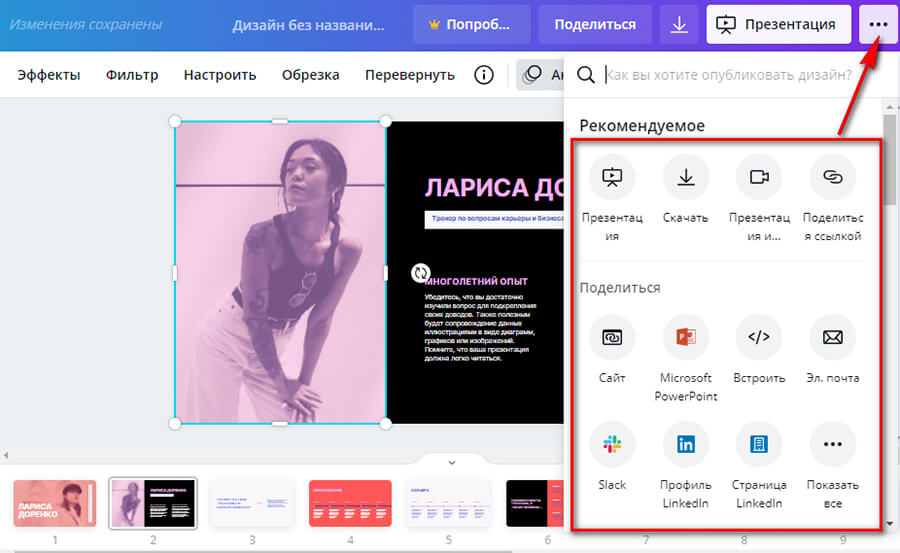Screen dimensions: 900x553
Task: Choose the Эл. почта envelope icon
Action: 832,338
